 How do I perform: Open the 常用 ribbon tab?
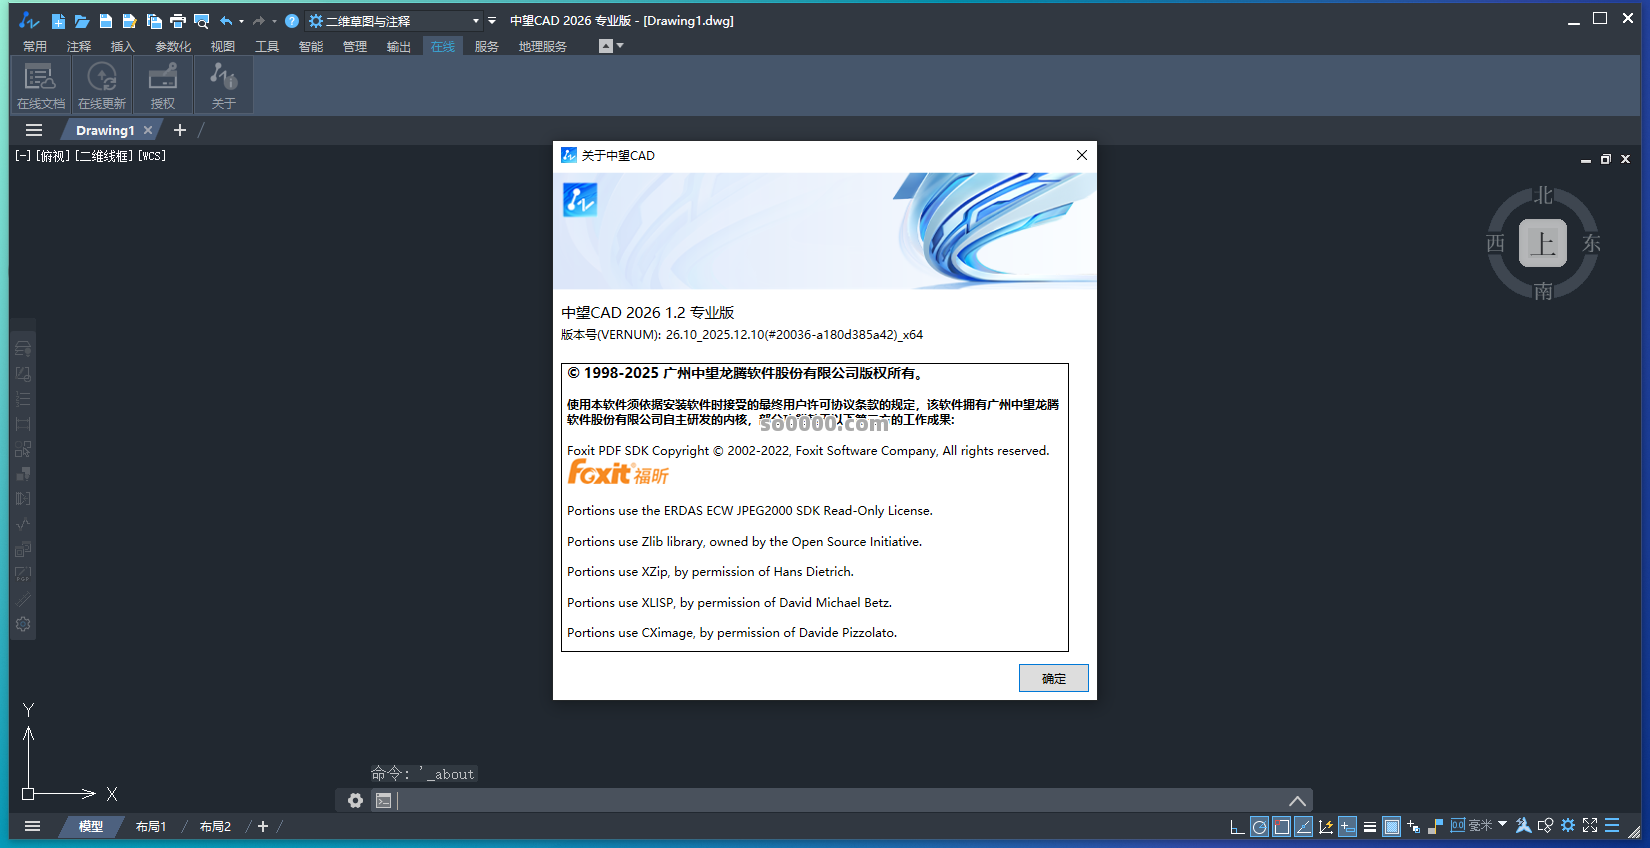coord(35,46)
